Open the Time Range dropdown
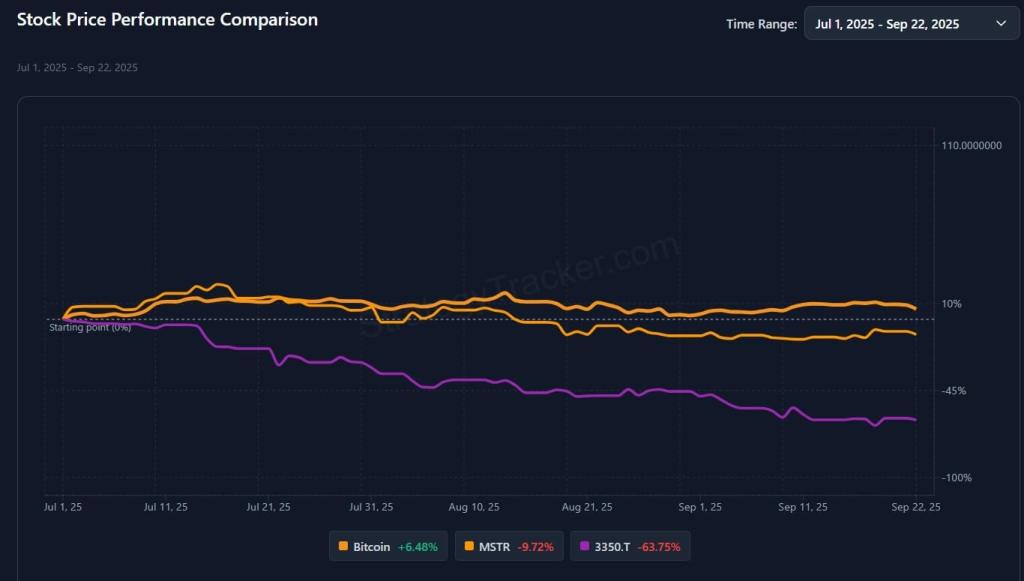 pyautogui.click(x=911, y=24)
